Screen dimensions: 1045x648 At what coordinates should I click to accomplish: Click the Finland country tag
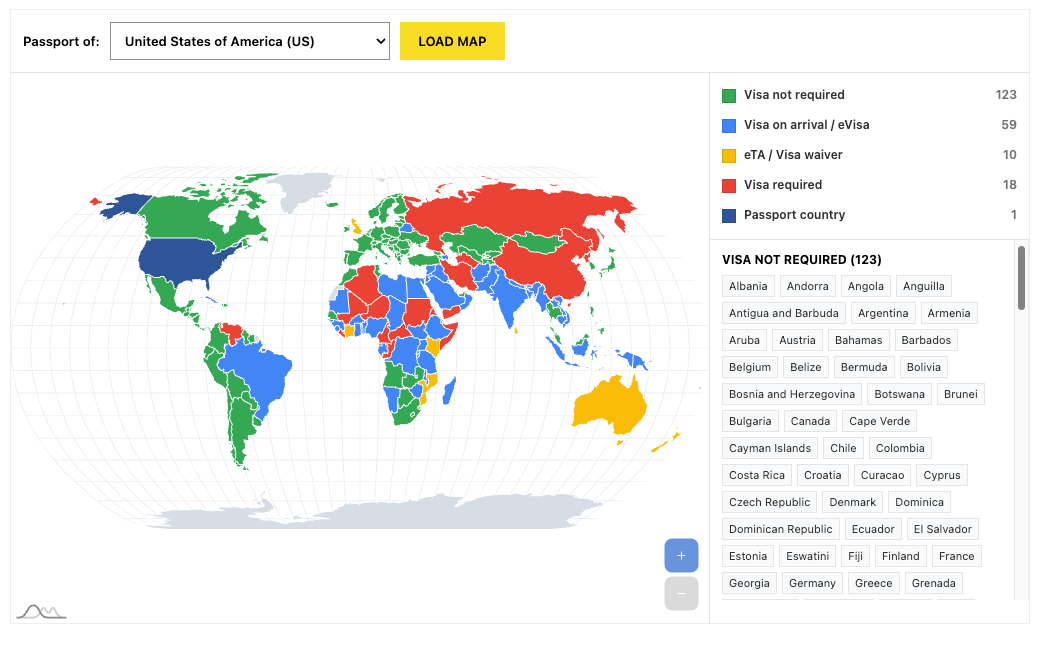tap(901, 556)
